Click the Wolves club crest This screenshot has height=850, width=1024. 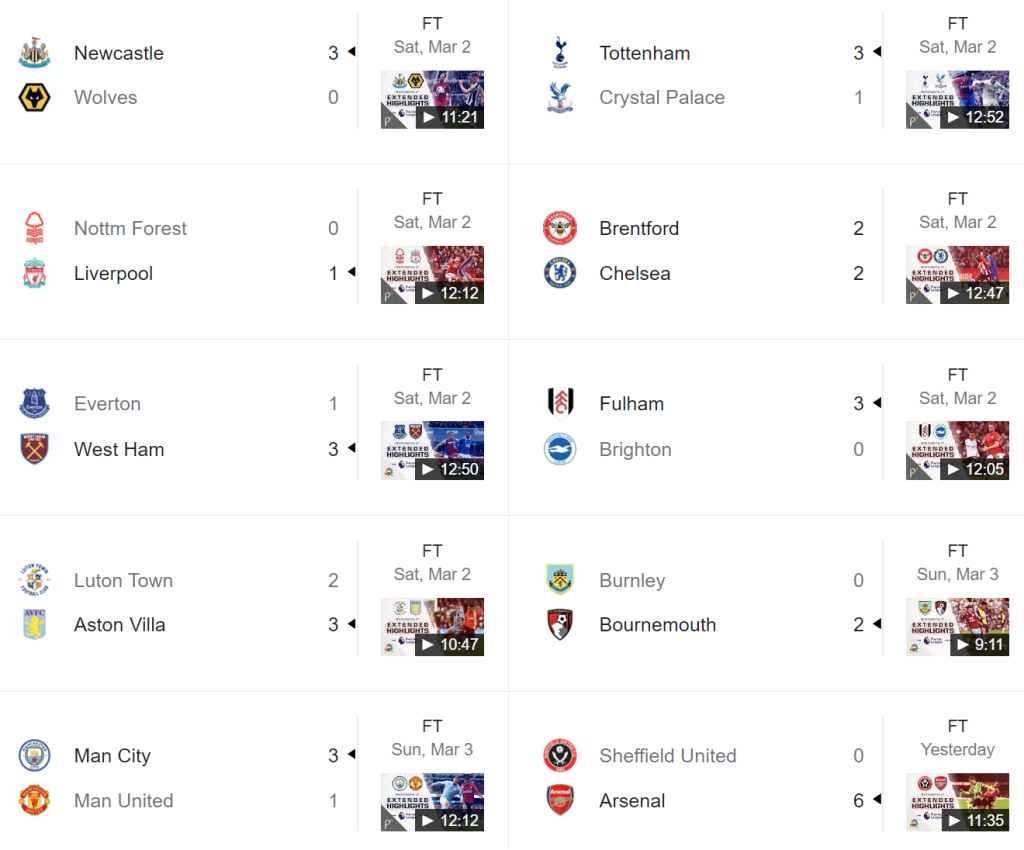point(34,98)
